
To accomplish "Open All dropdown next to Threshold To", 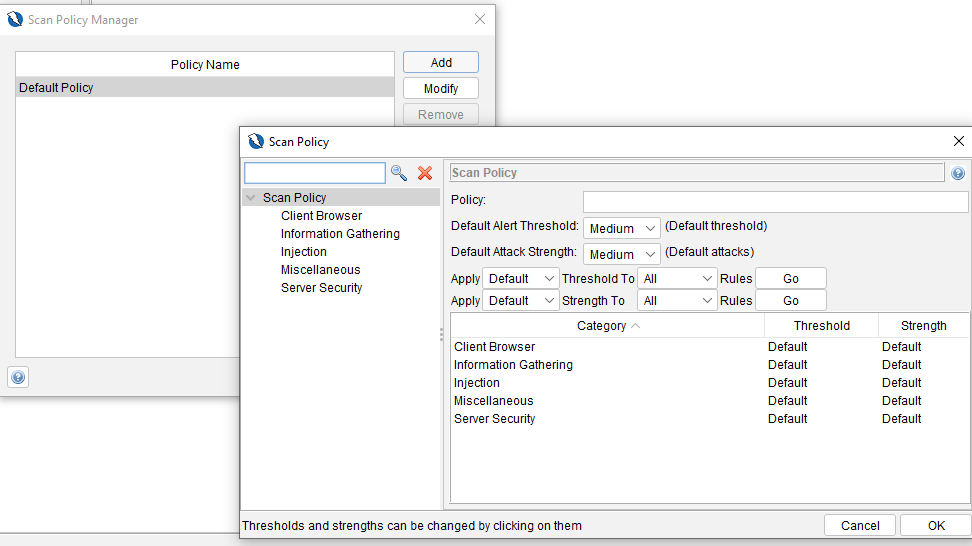I will (677, 279).
